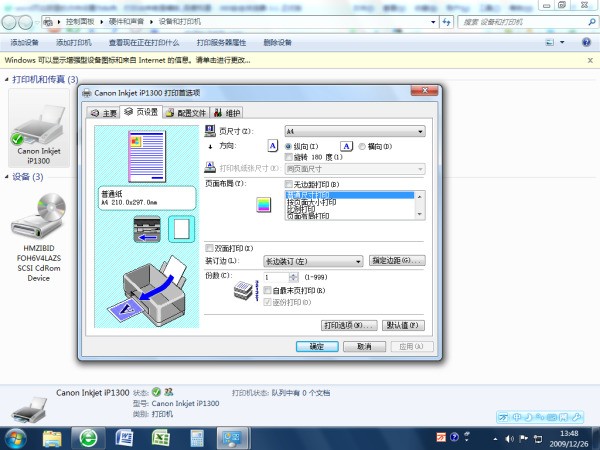Click 删除设备 in toolbar
This screenshot has width=600, height=450.
(x=277, y=42)
